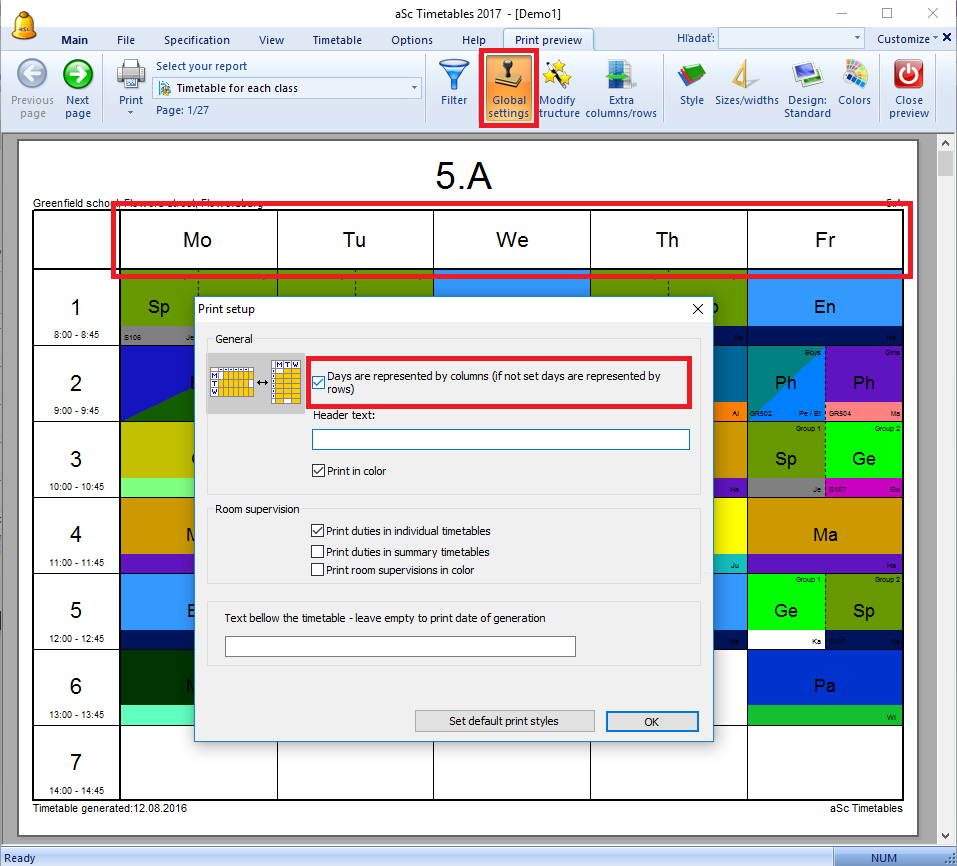Open the Timetable ribbon tab
The image size is (957, 866).
tap(337, 40)
